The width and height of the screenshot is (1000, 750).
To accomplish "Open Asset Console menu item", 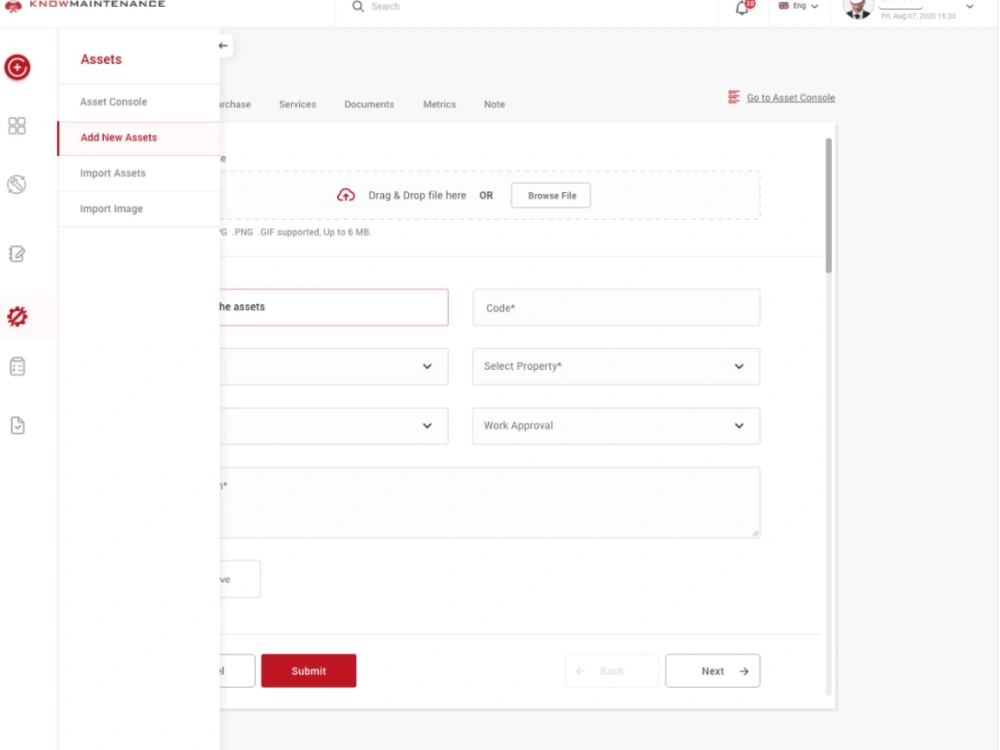I will 139,102.
